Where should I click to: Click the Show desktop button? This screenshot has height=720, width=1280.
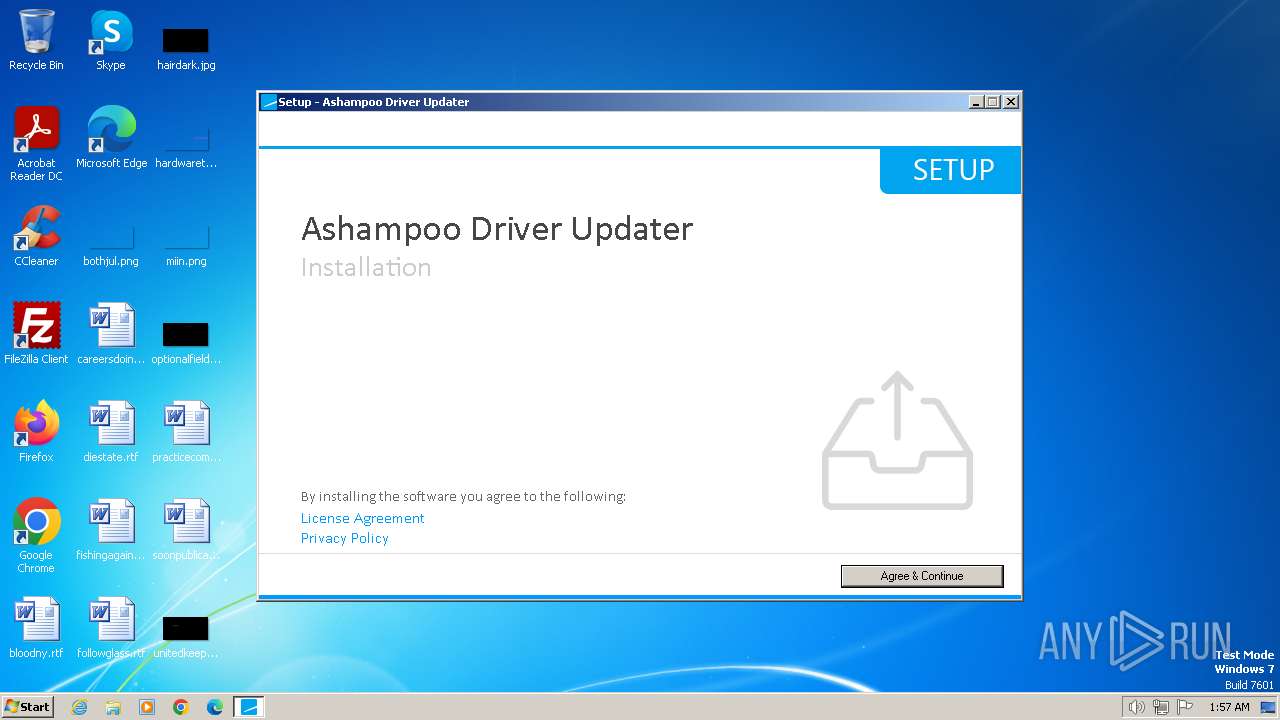[1268, 707]
